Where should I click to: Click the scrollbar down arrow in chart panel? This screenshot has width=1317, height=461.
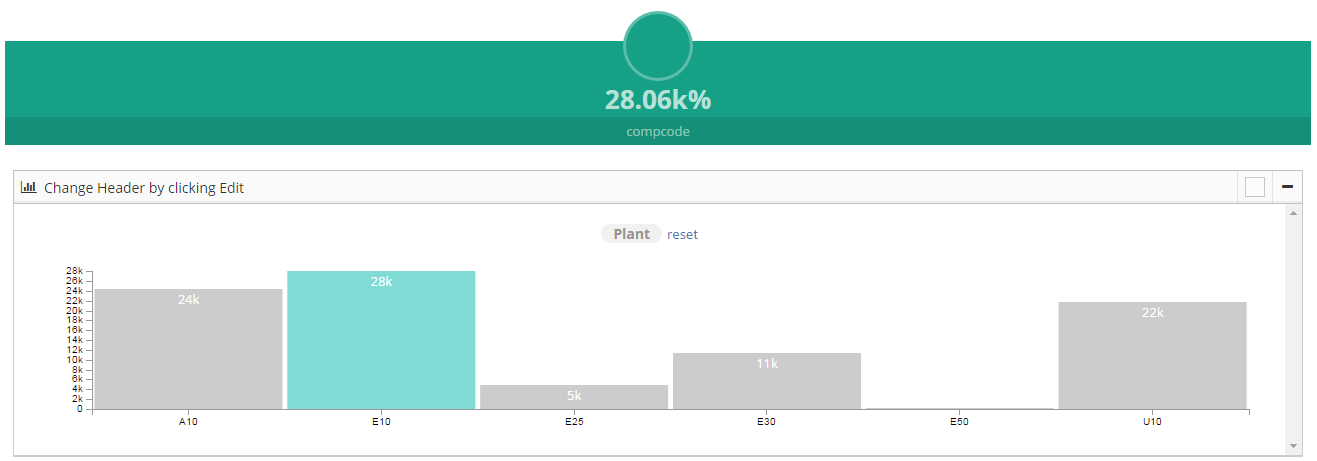(x=1292, y=445)
